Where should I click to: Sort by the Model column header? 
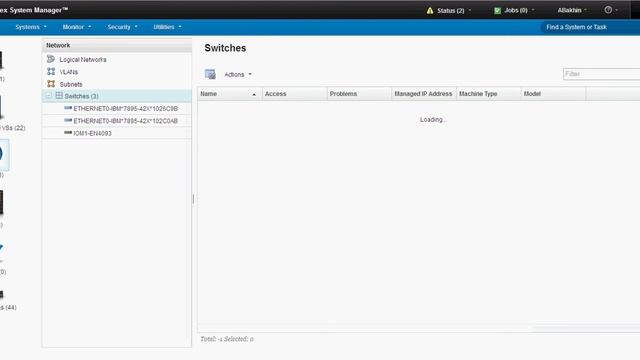click(x=553, y=94)
